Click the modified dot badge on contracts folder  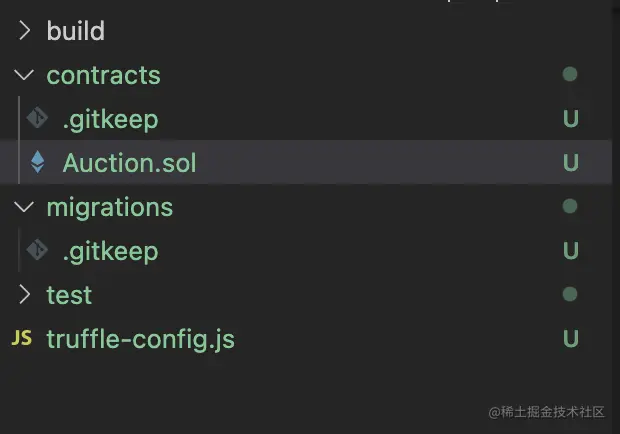(x=570, y=75)
